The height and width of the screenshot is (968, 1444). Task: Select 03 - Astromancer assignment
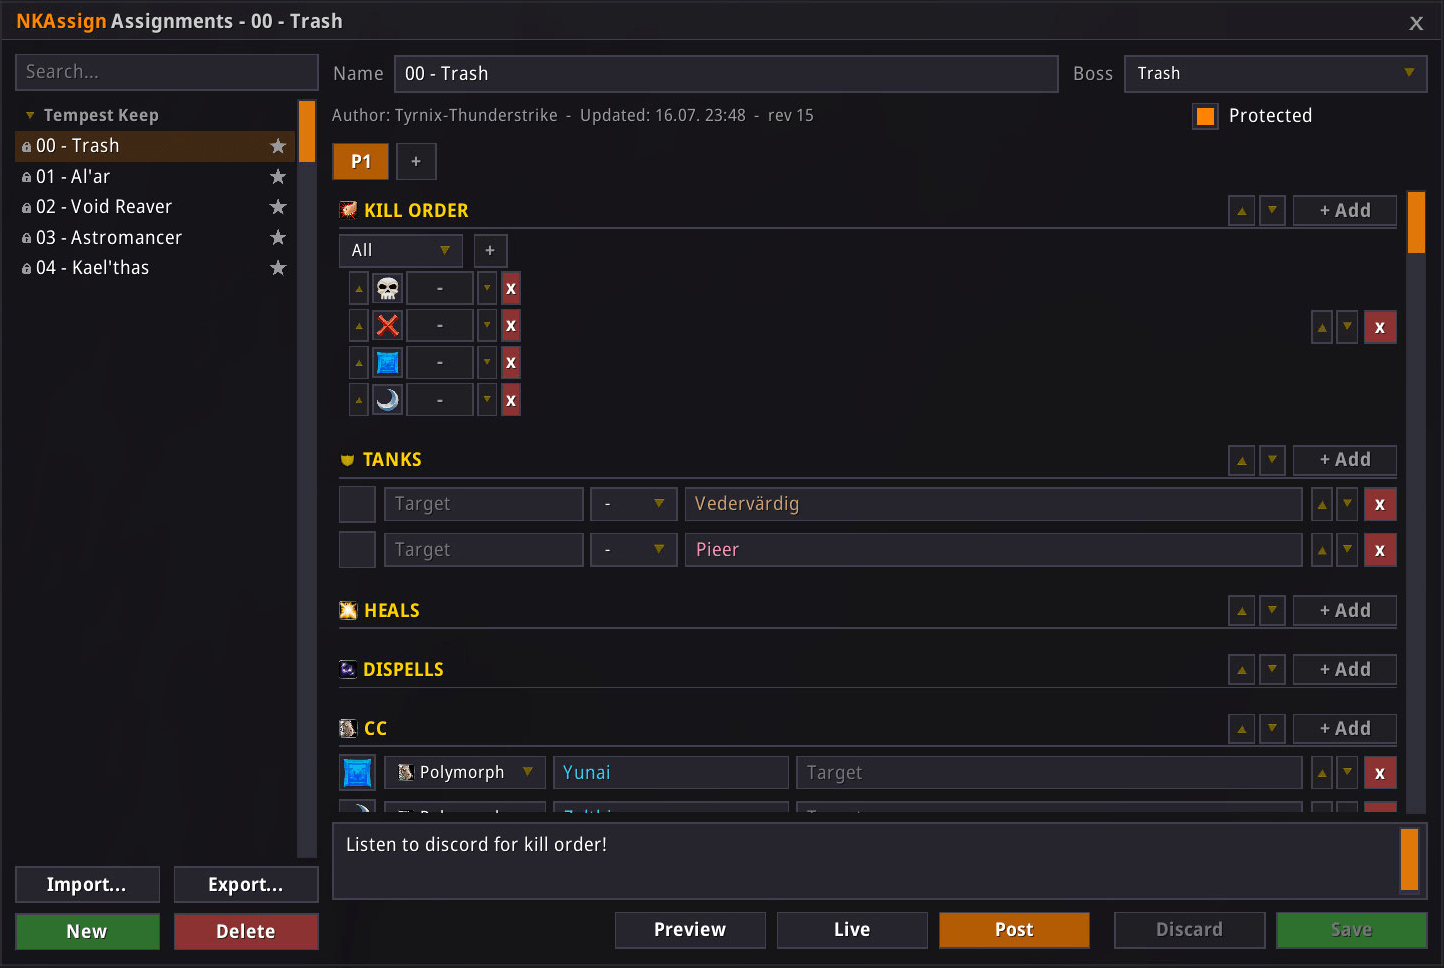click(155, 238)
